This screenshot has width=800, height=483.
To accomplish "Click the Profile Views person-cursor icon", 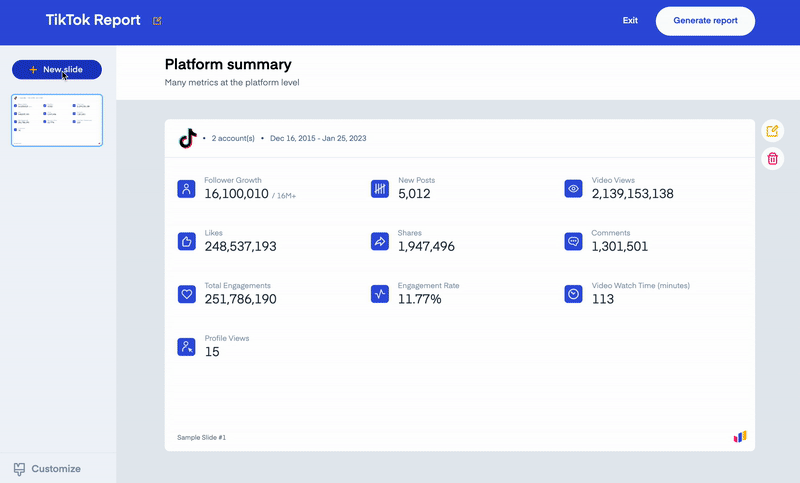I will [186, 347].
